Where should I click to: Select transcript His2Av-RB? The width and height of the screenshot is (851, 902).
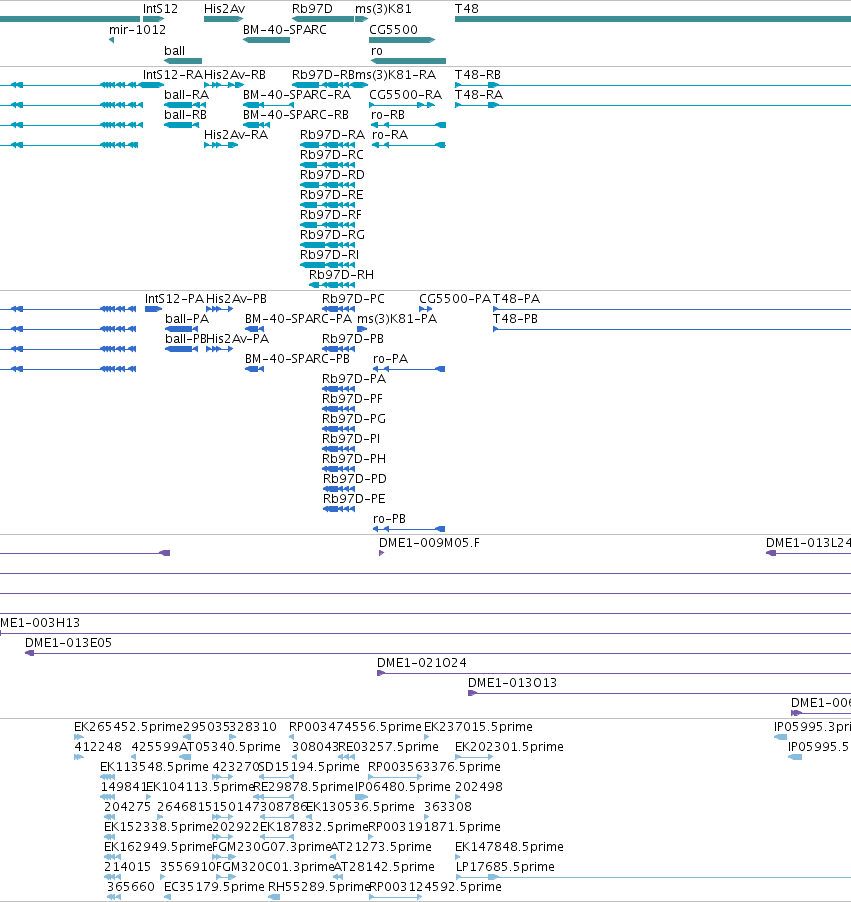pyautogui.click(x=235, y=75)
